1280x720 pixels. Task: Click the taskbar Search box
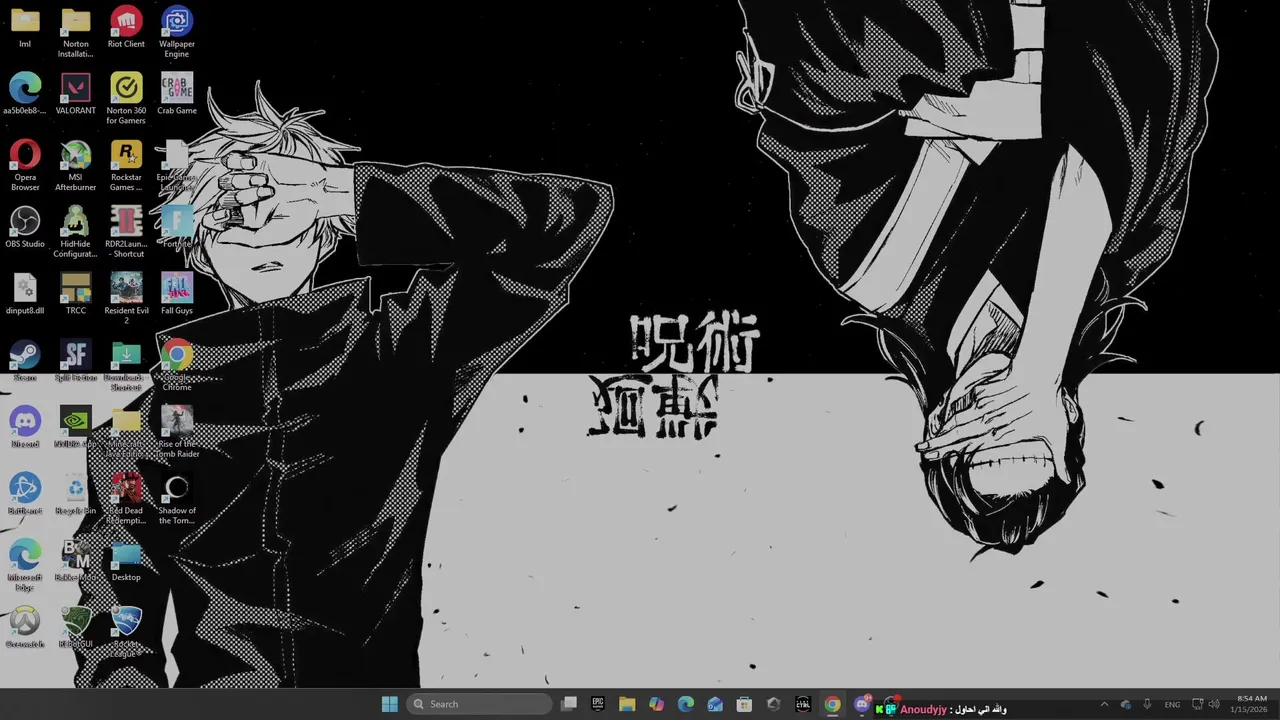480,704
